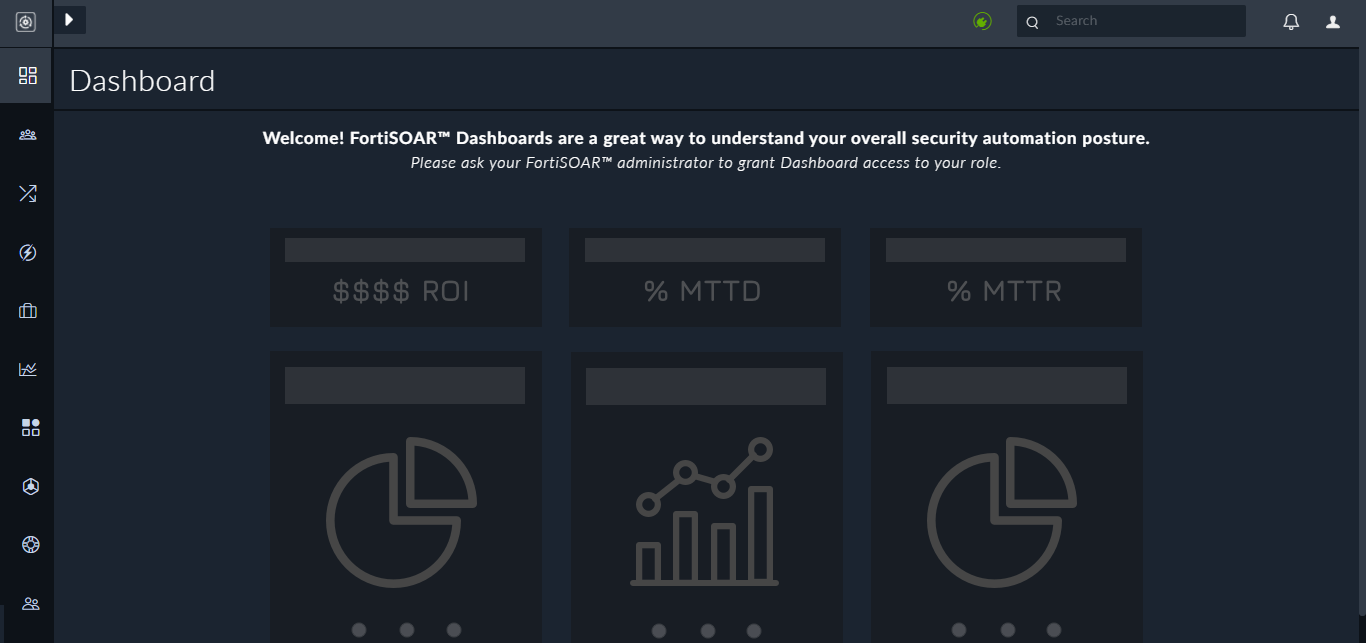Open the lightning automation icon
The image size is (1366, 643).
tap(28, 252)
